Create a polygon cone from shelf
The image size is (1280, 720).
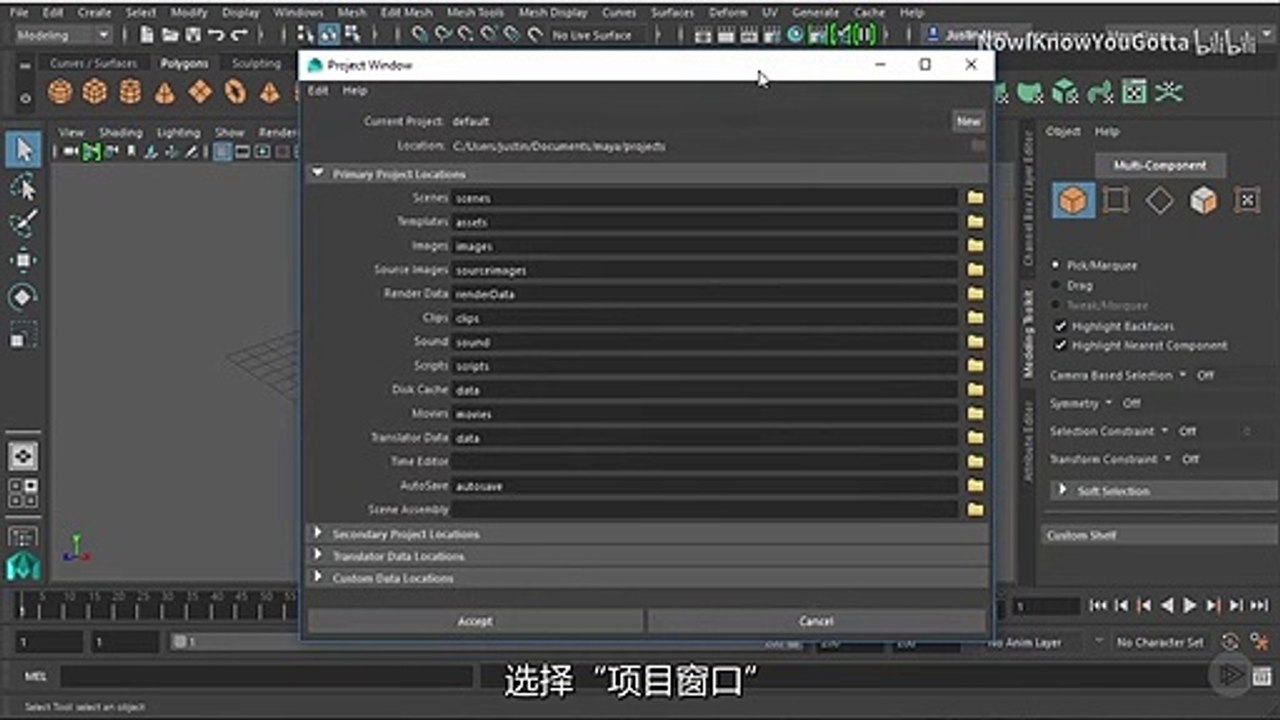pos(165,93)
